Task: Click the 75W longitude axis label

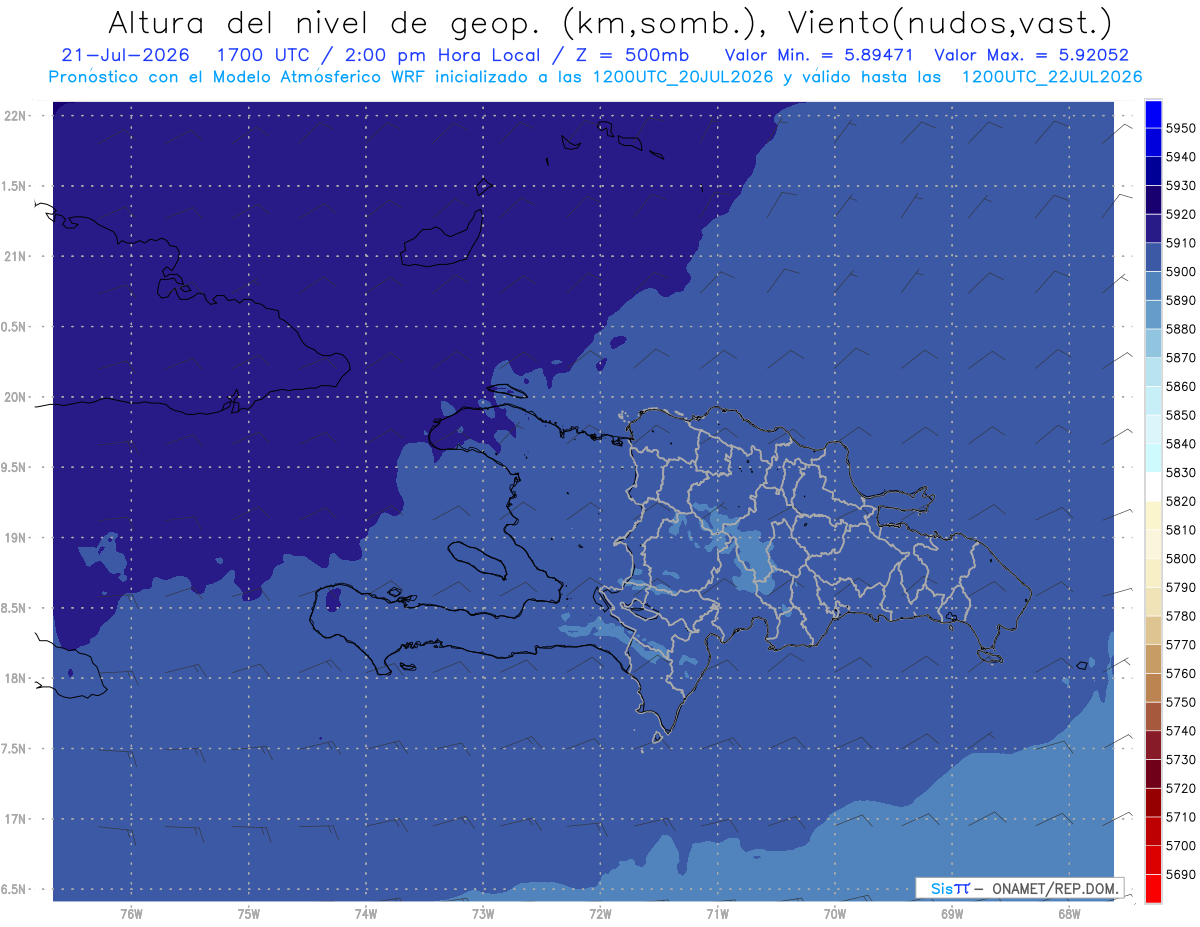Action: pyautogui.click(x=249, y=913)
